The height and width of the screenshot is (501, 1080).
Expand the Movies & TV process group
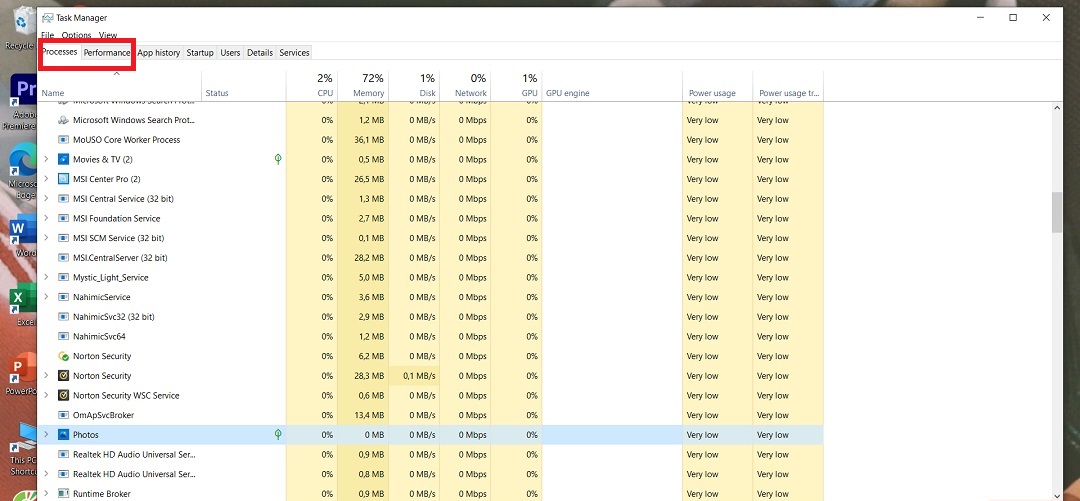point(46,159)
